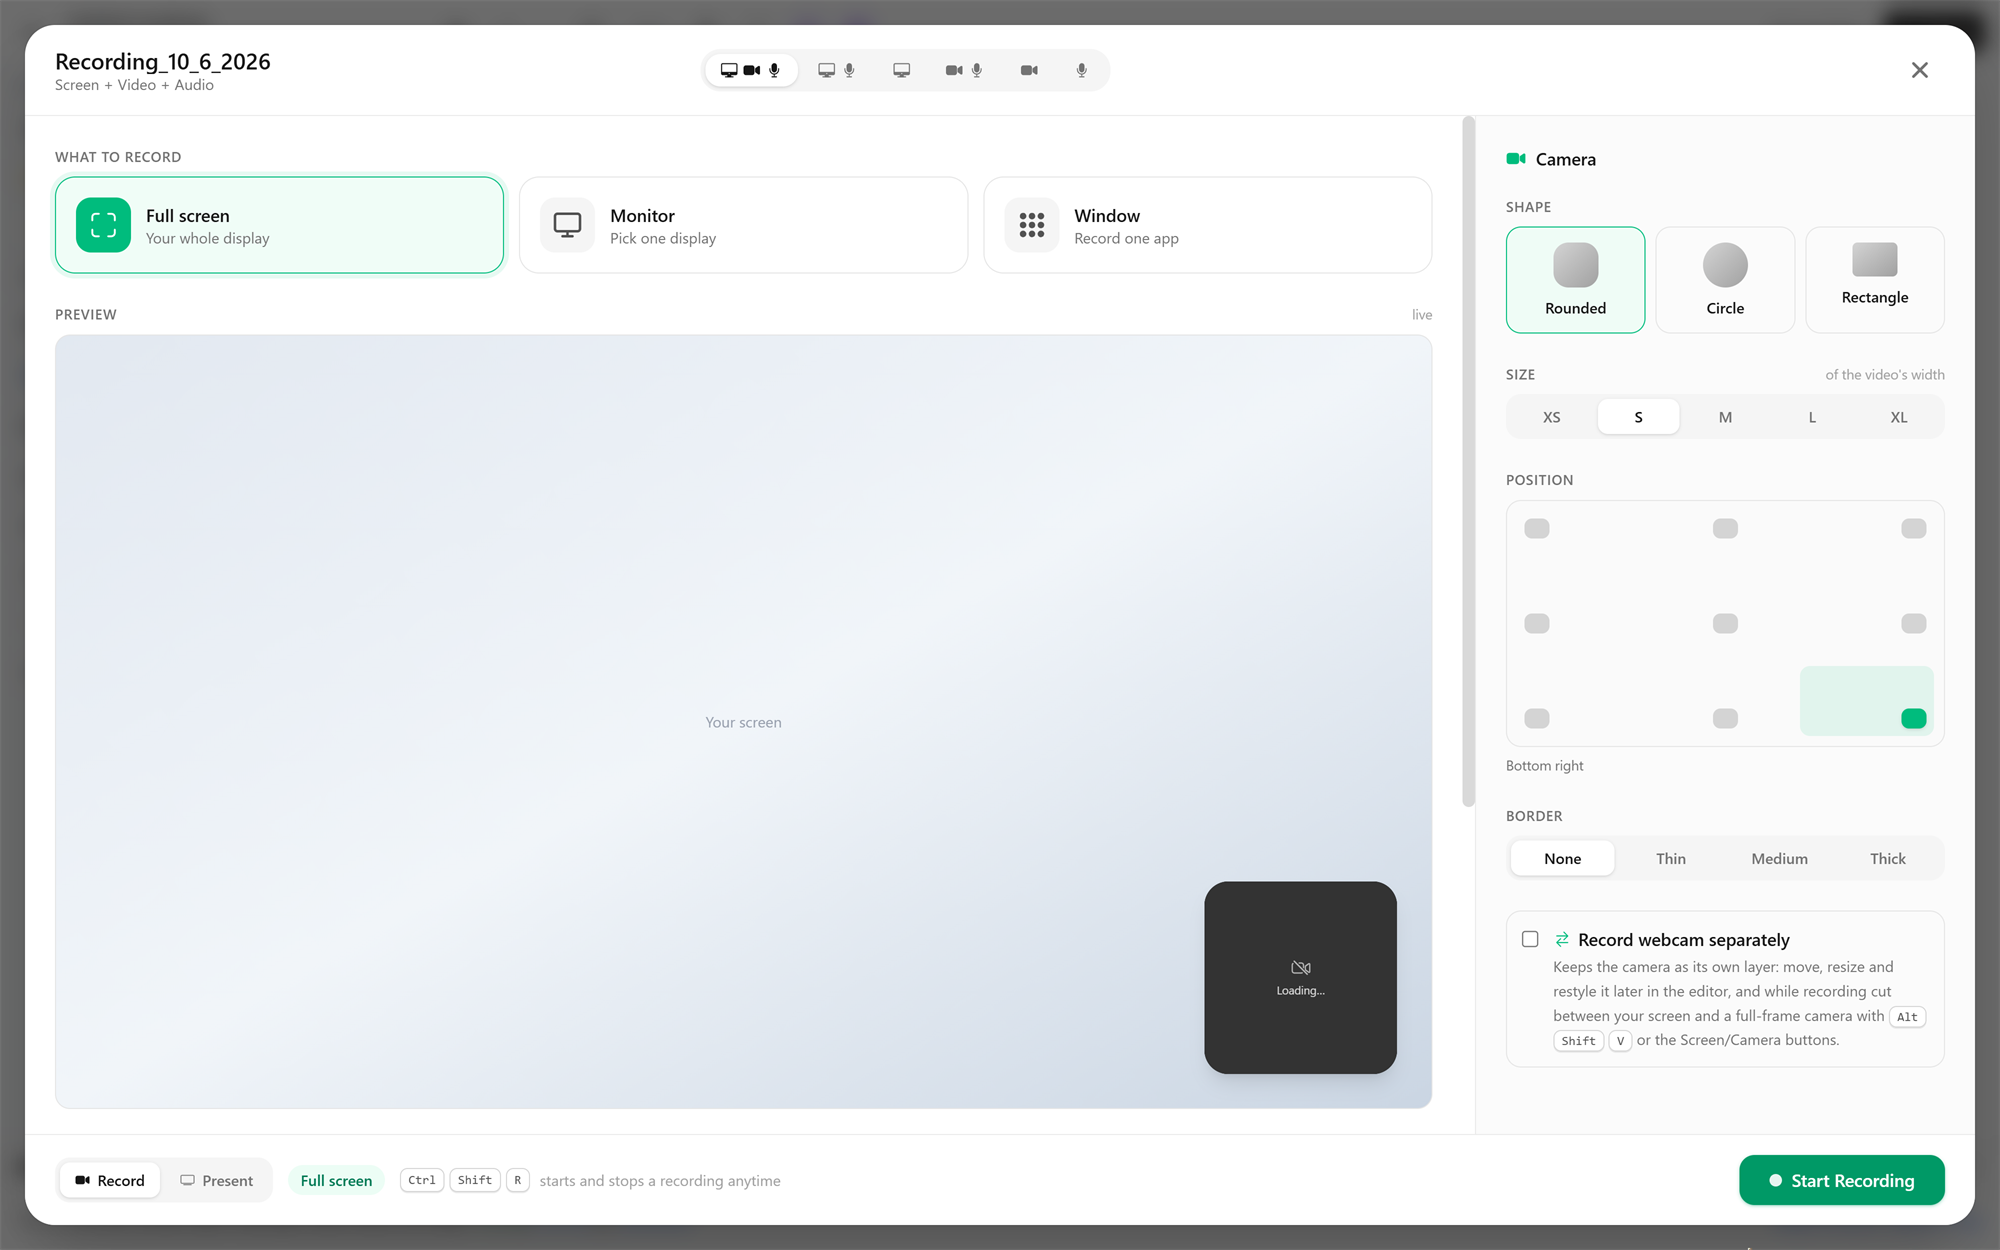Image resolution: width=2000 pixels, height=1250 pixels.
Task: Place camera at center position
Action: coord(1725,623)
